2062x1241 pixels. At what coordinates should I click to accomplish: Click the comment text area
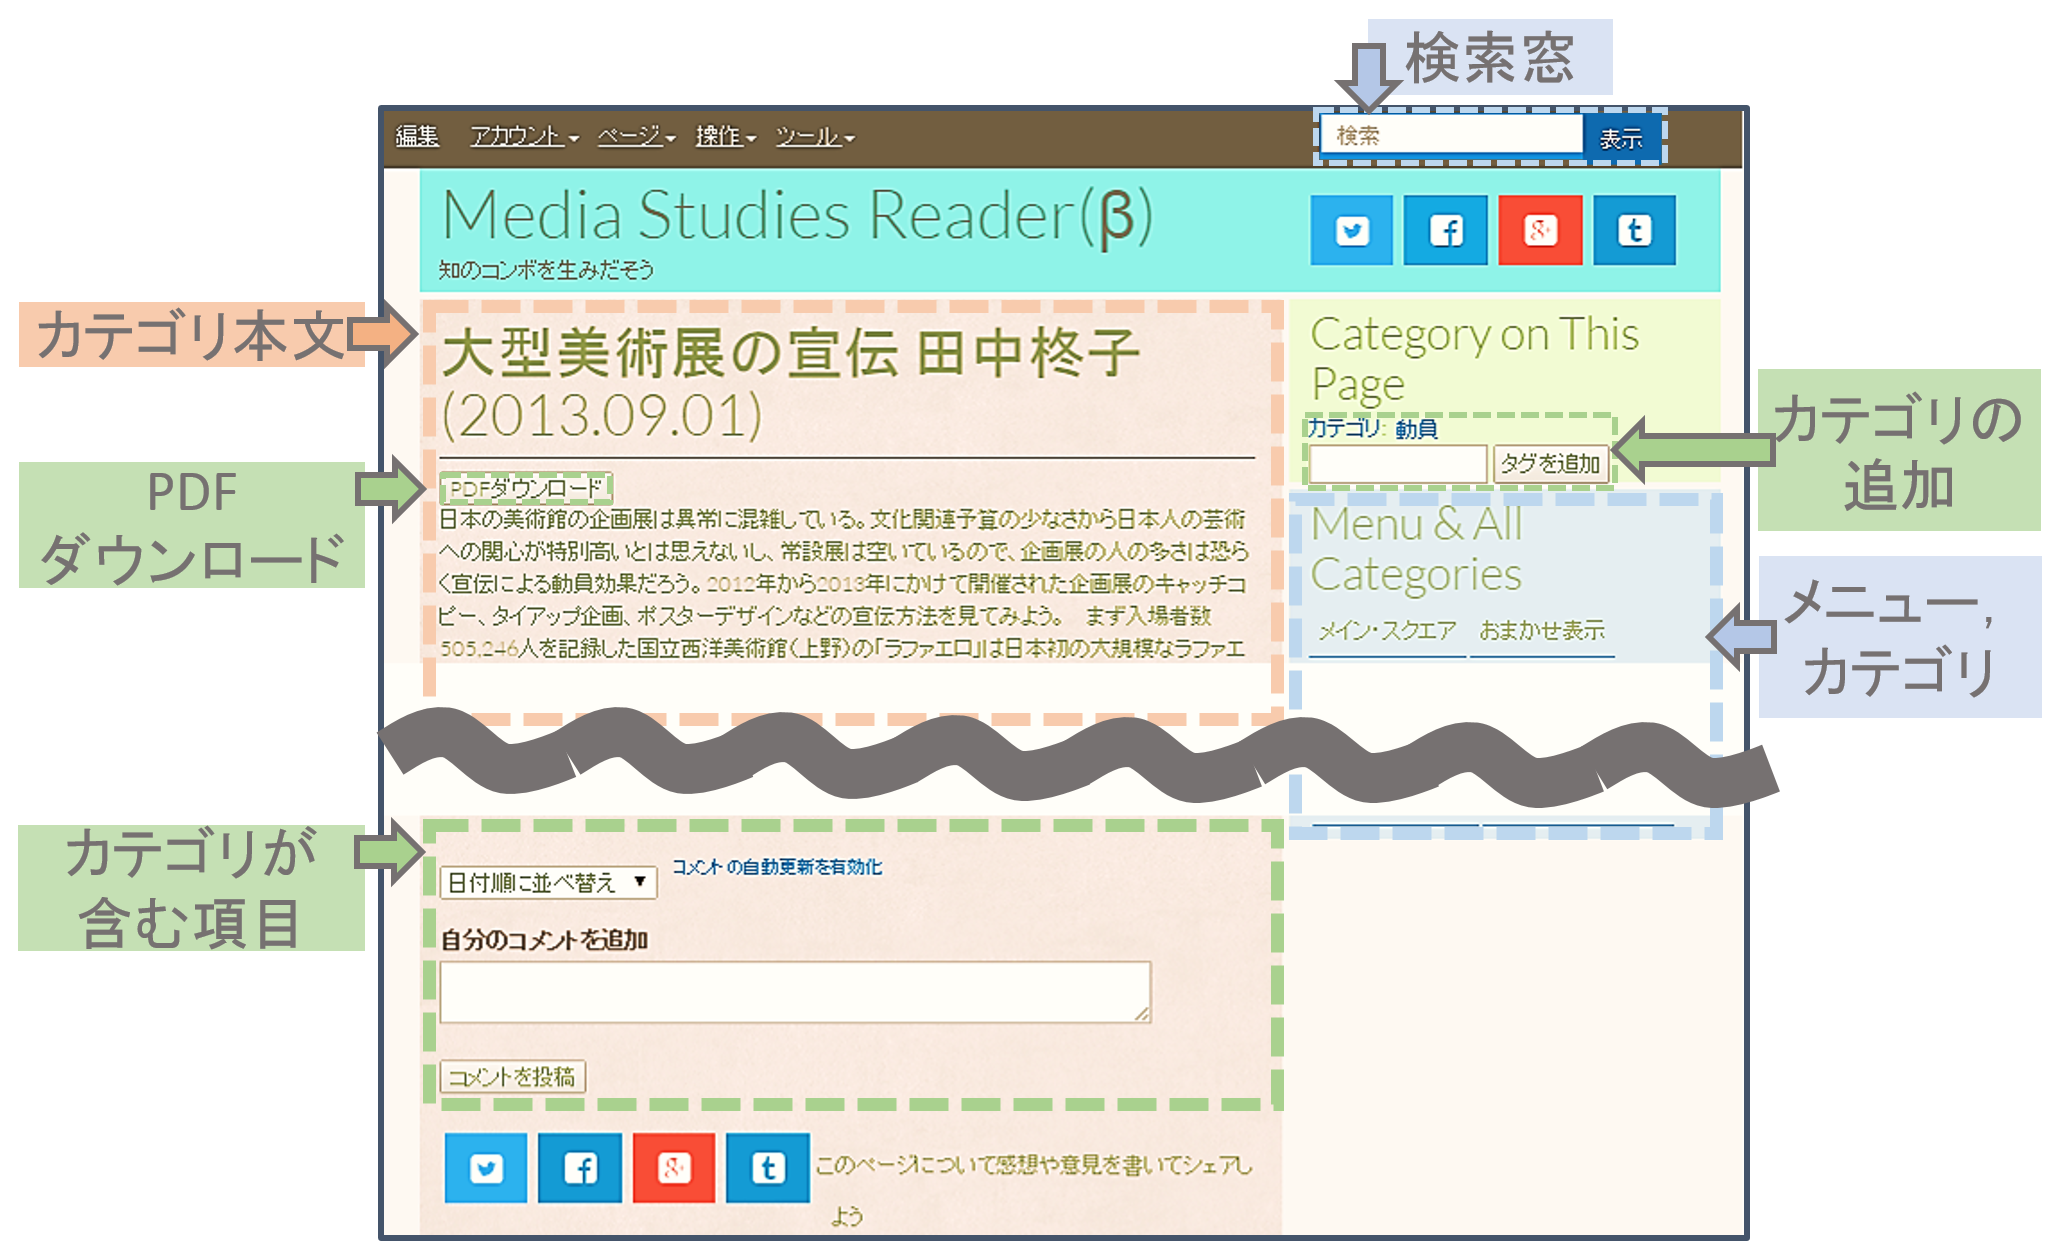pos(795,992)
